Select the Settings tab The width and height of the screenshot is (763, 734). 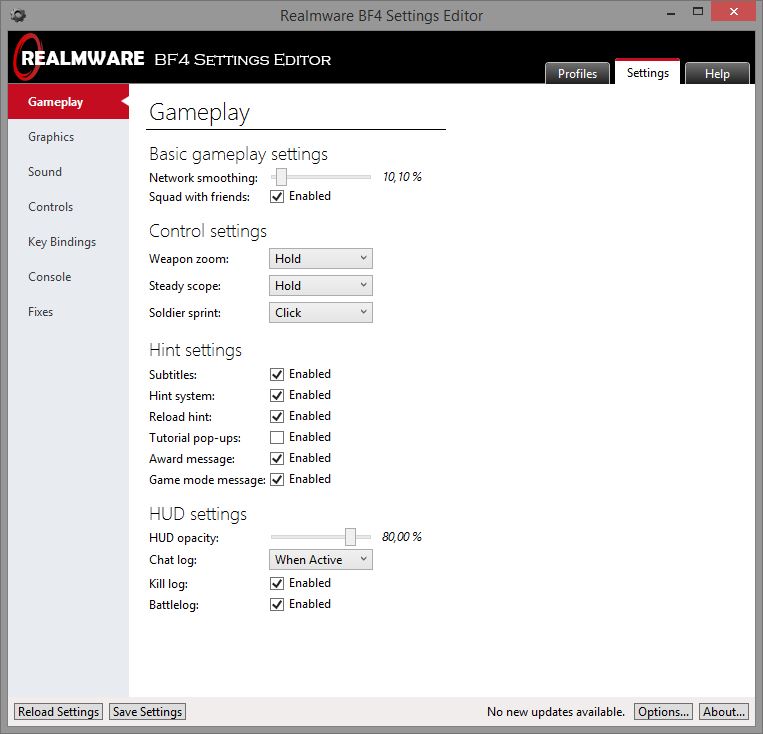point(647,72)
